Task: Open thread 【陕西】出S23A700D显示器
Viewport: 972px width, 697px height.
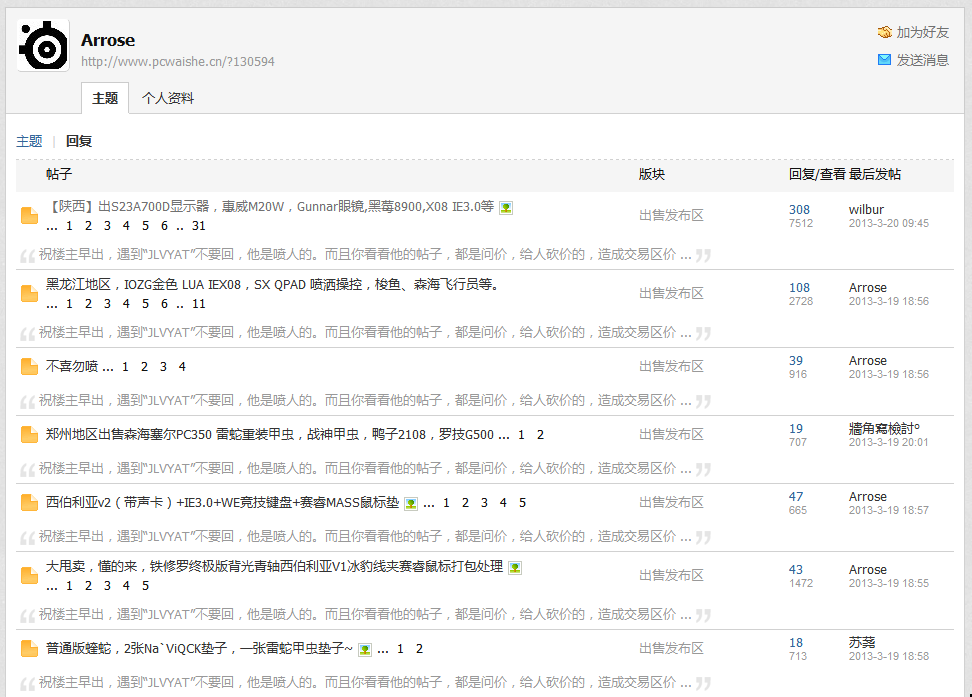Action: click(270, 206)
